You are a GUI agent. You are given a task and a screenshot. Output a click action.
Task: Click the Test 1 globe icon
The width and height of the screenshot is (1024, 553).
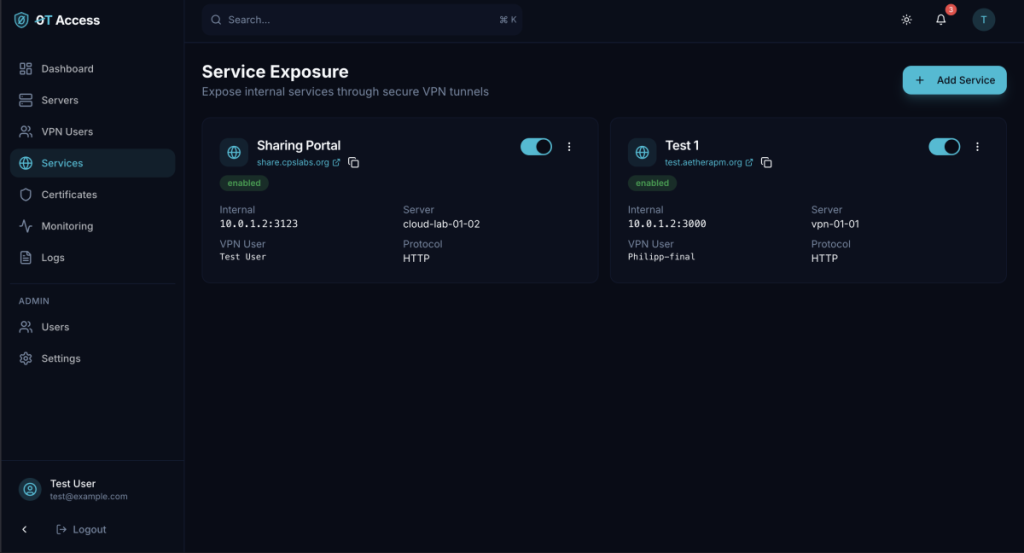point(642,152)
